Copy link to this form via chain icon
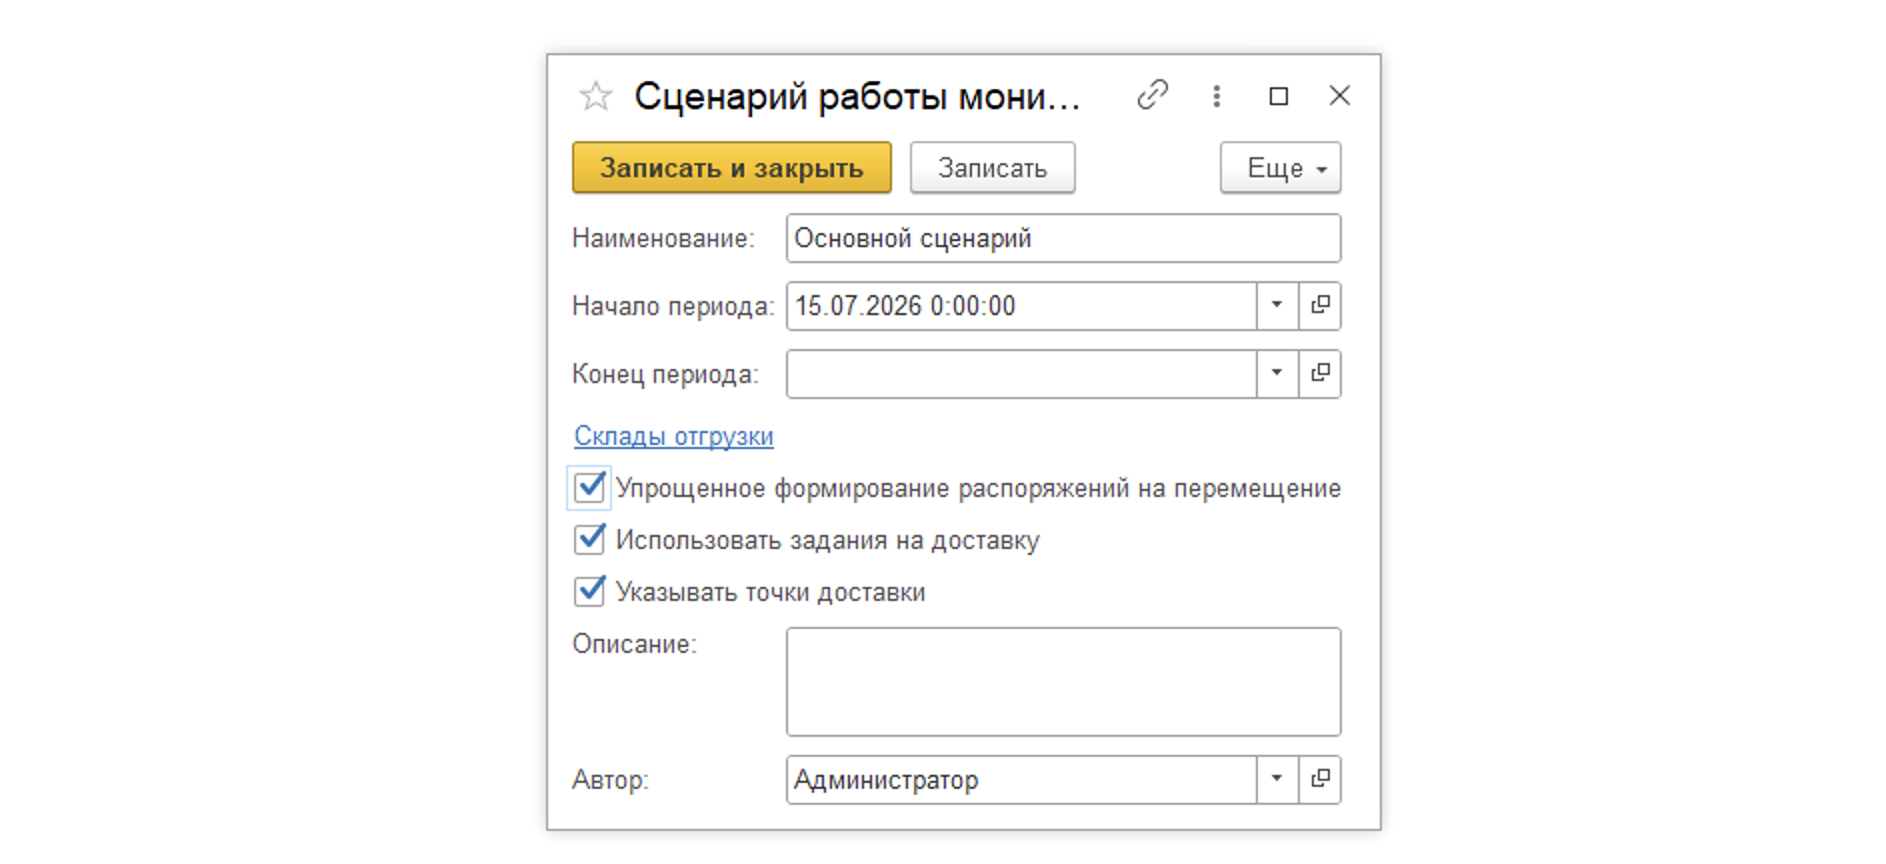The width and height of the screenshot is (1886, 864). click(1152, 95)
